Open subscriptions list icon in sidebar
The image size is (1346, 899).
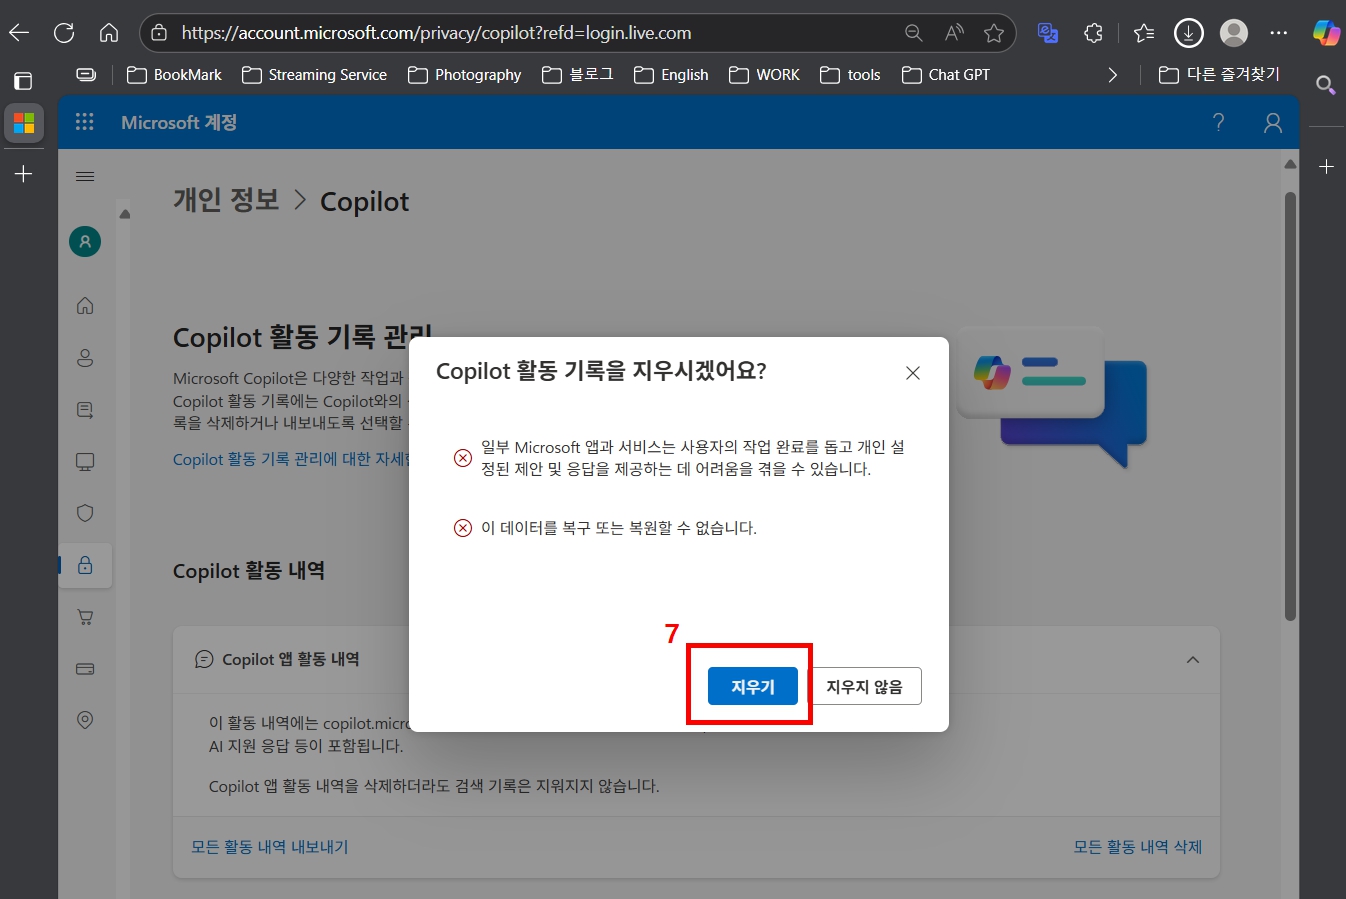[85, 410]
